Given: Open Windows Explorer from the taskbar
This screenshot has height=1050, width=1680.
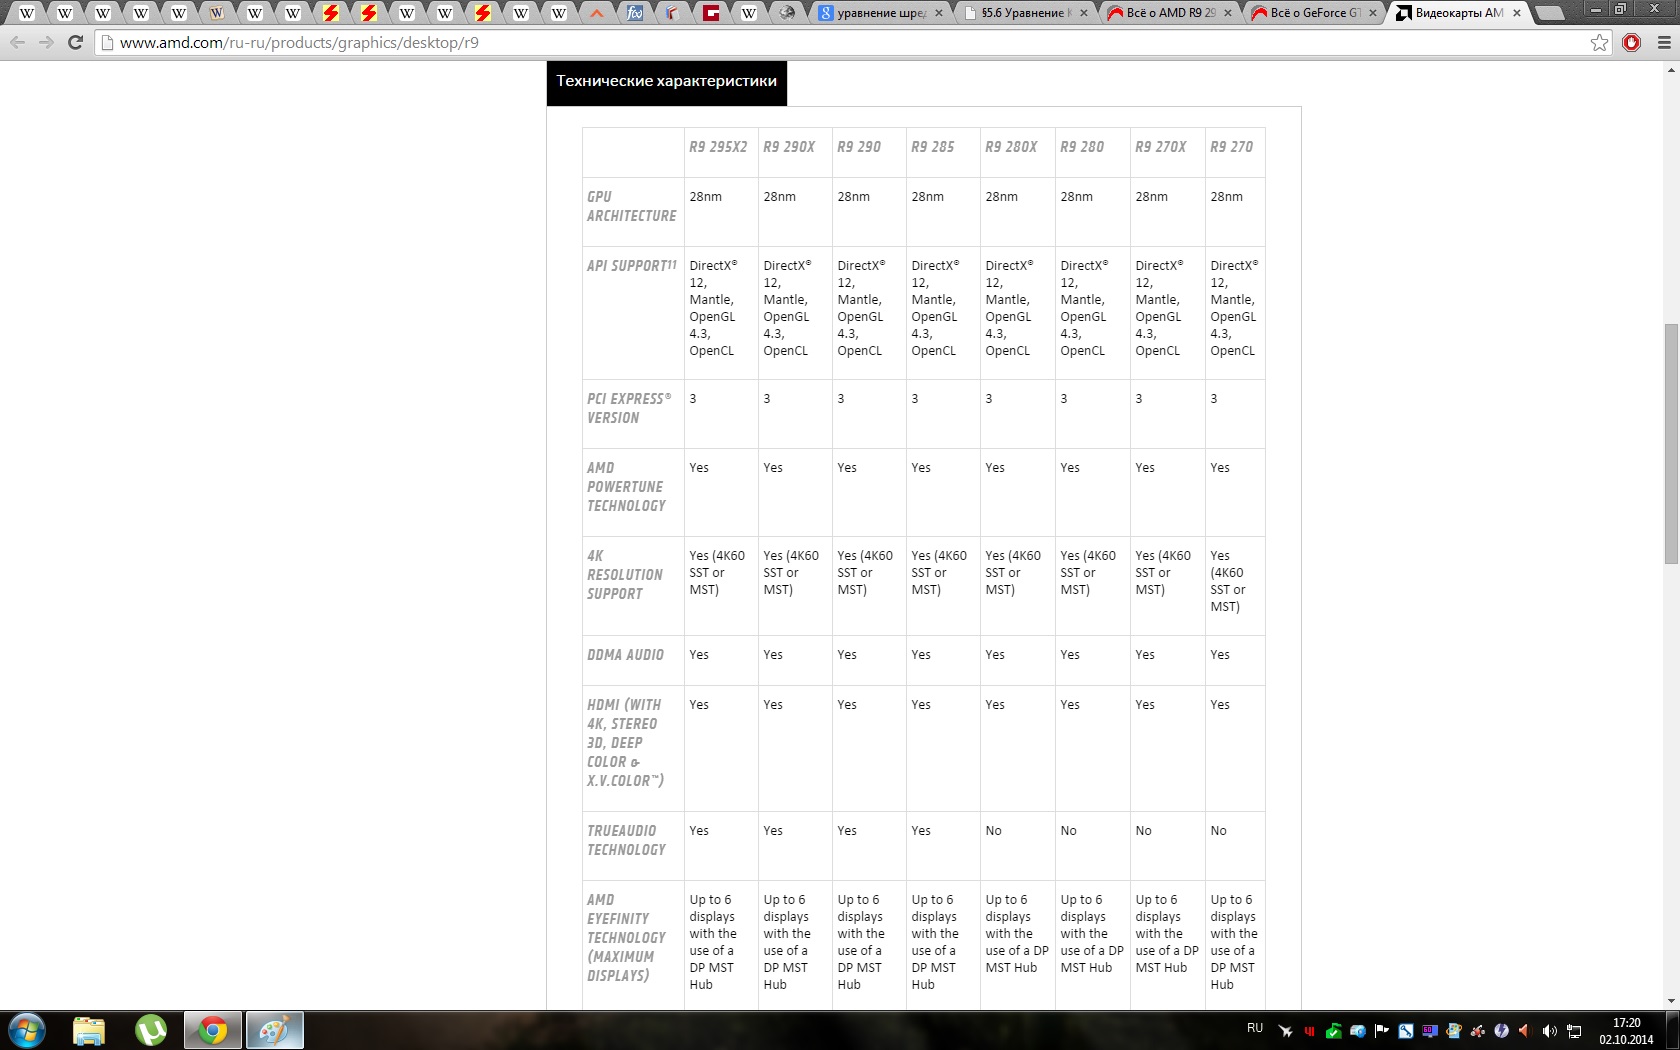Looking at the screenshot, I should click(89, 1030).
